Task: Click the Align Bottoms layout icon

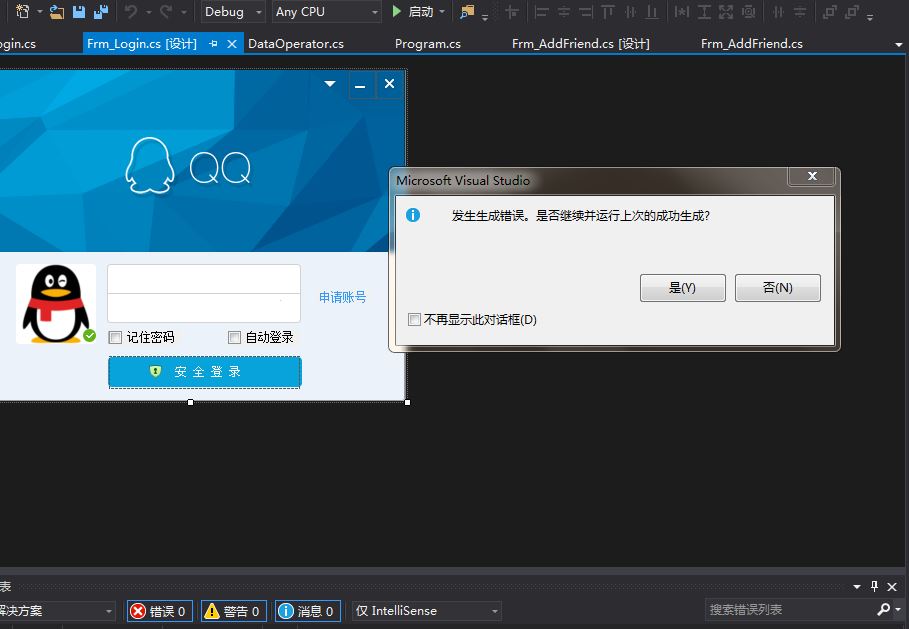Action: coord(652,12)
